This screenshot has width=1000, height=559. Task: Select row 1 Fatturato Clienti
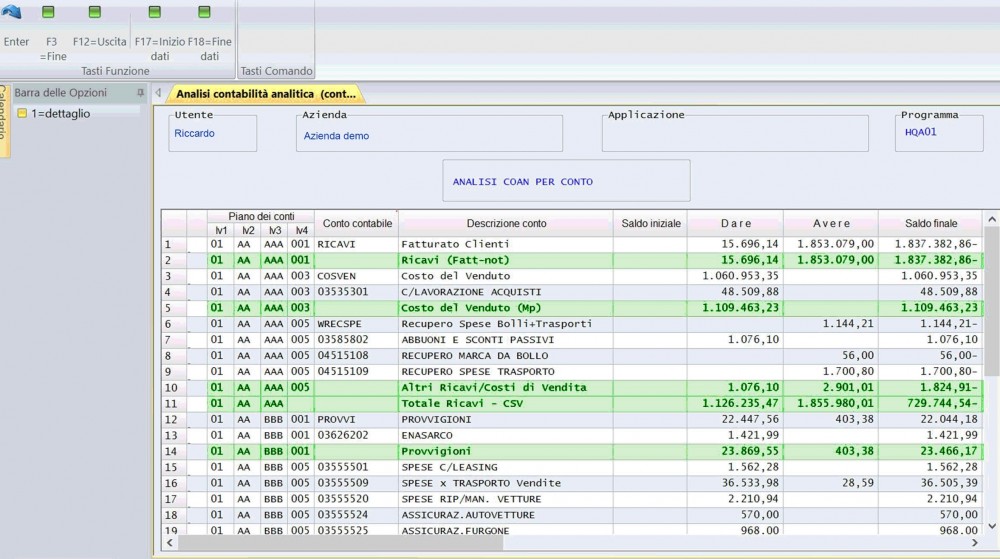click(x=455, y=244)
